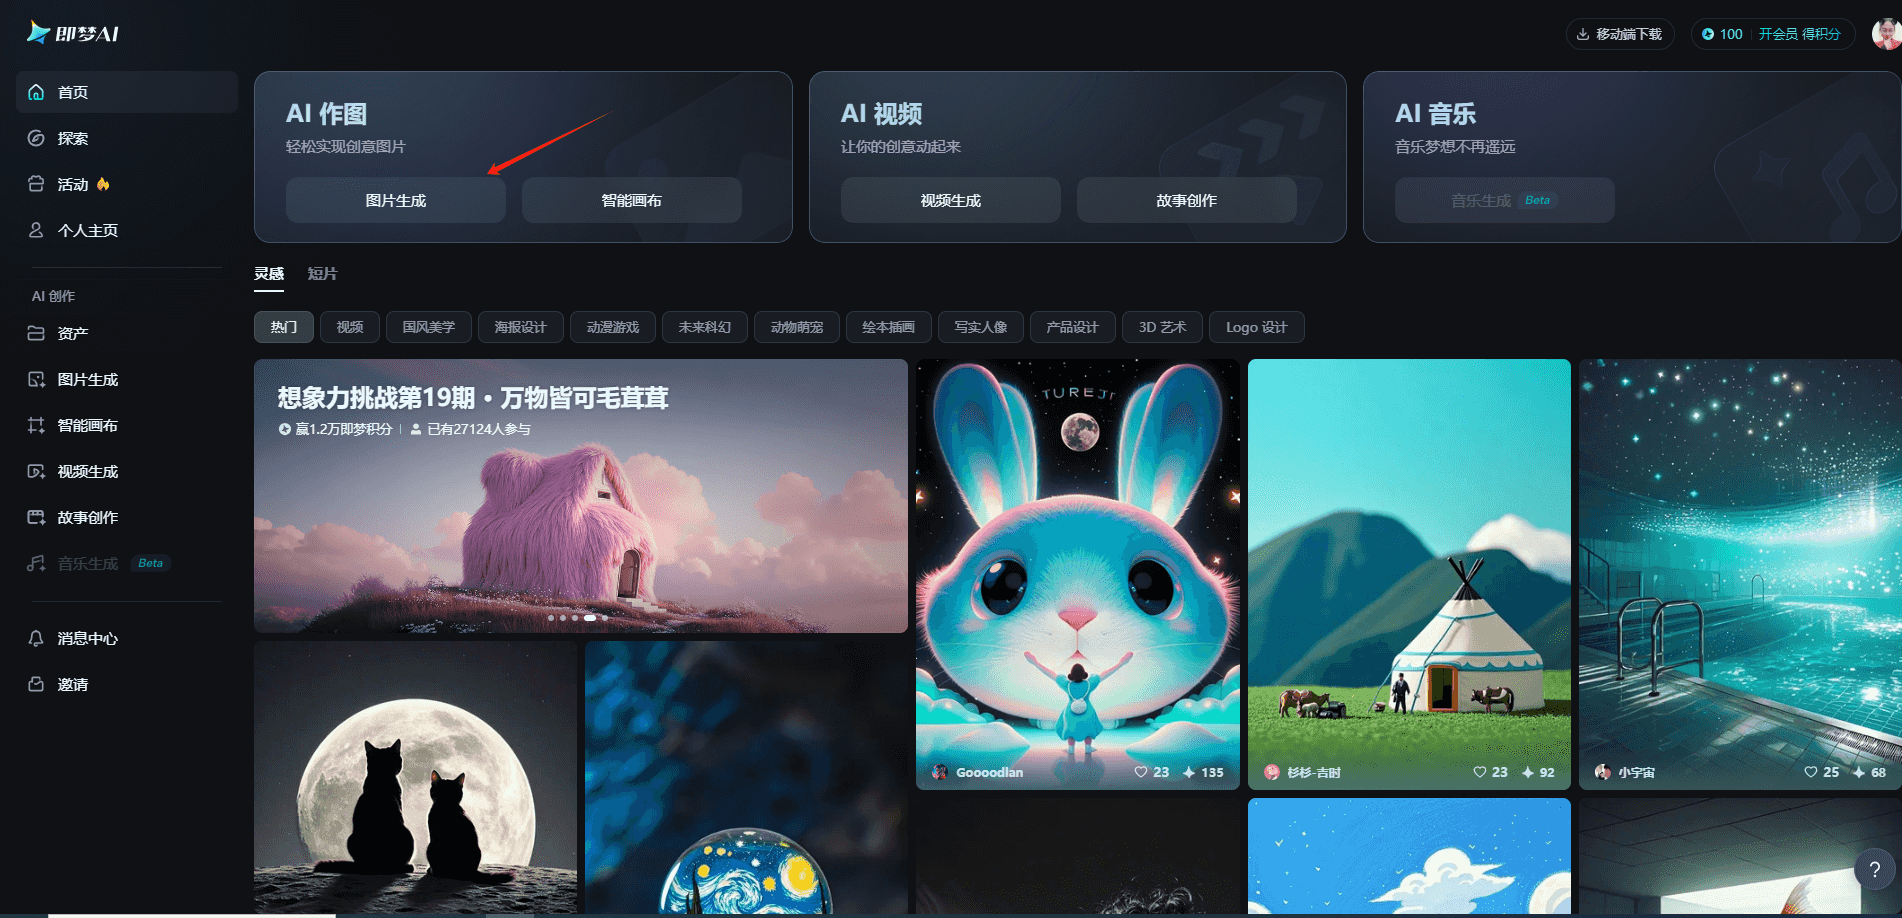Select the 3D 艺术 filter tag
This screenshot has height=918, width=1902.
[1163, 327]
